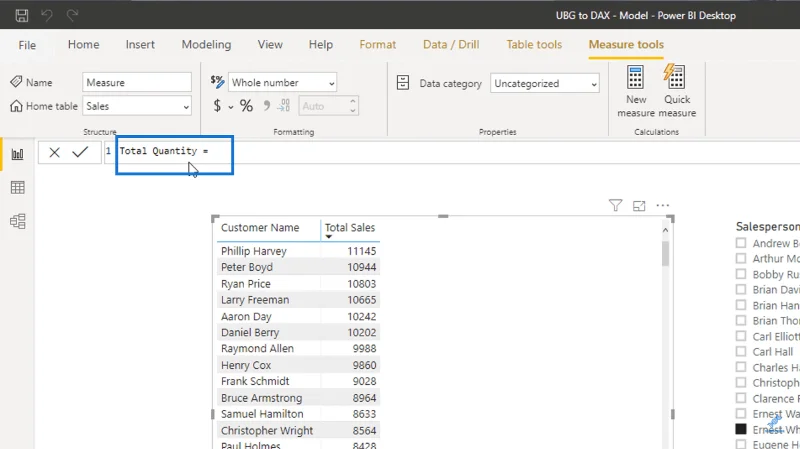Switch to the Data / Drill tab

click(451, 44)
